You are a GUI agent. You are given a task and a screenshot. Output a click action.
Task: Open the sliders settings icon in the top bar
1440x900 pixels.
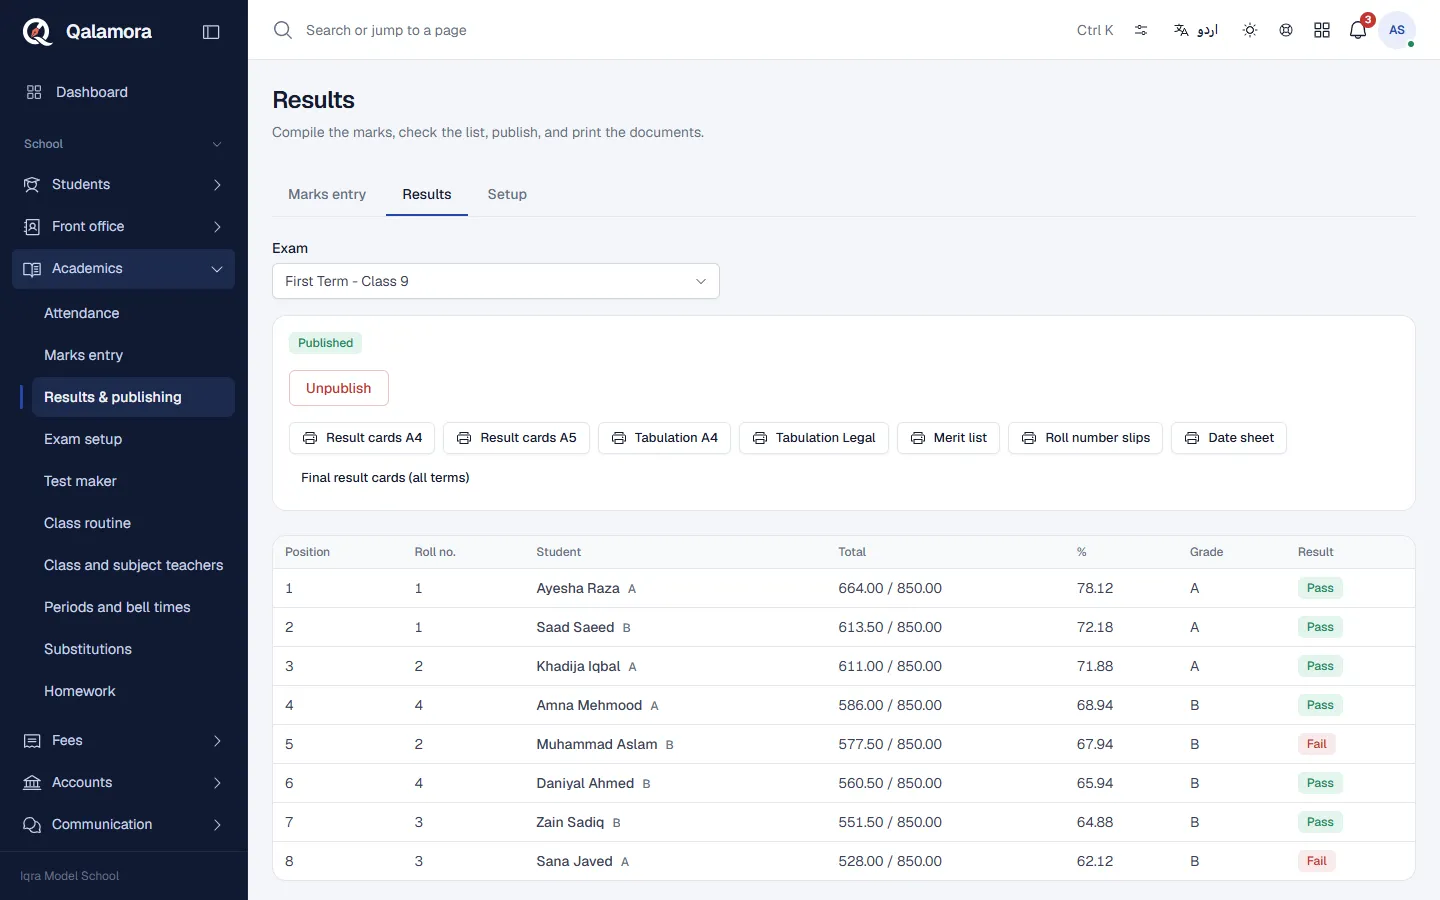pyautogui.click(x=1141, y=30)
